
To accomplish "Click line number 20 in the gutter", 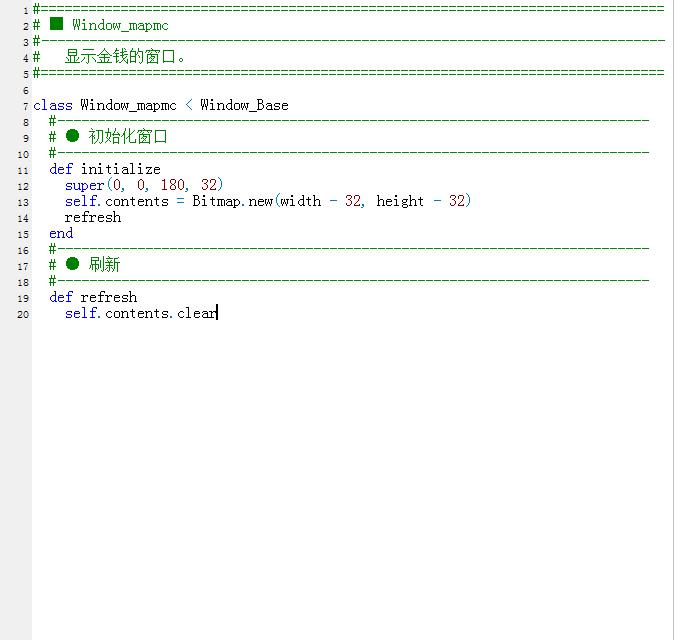I will (x=23, y=315).
